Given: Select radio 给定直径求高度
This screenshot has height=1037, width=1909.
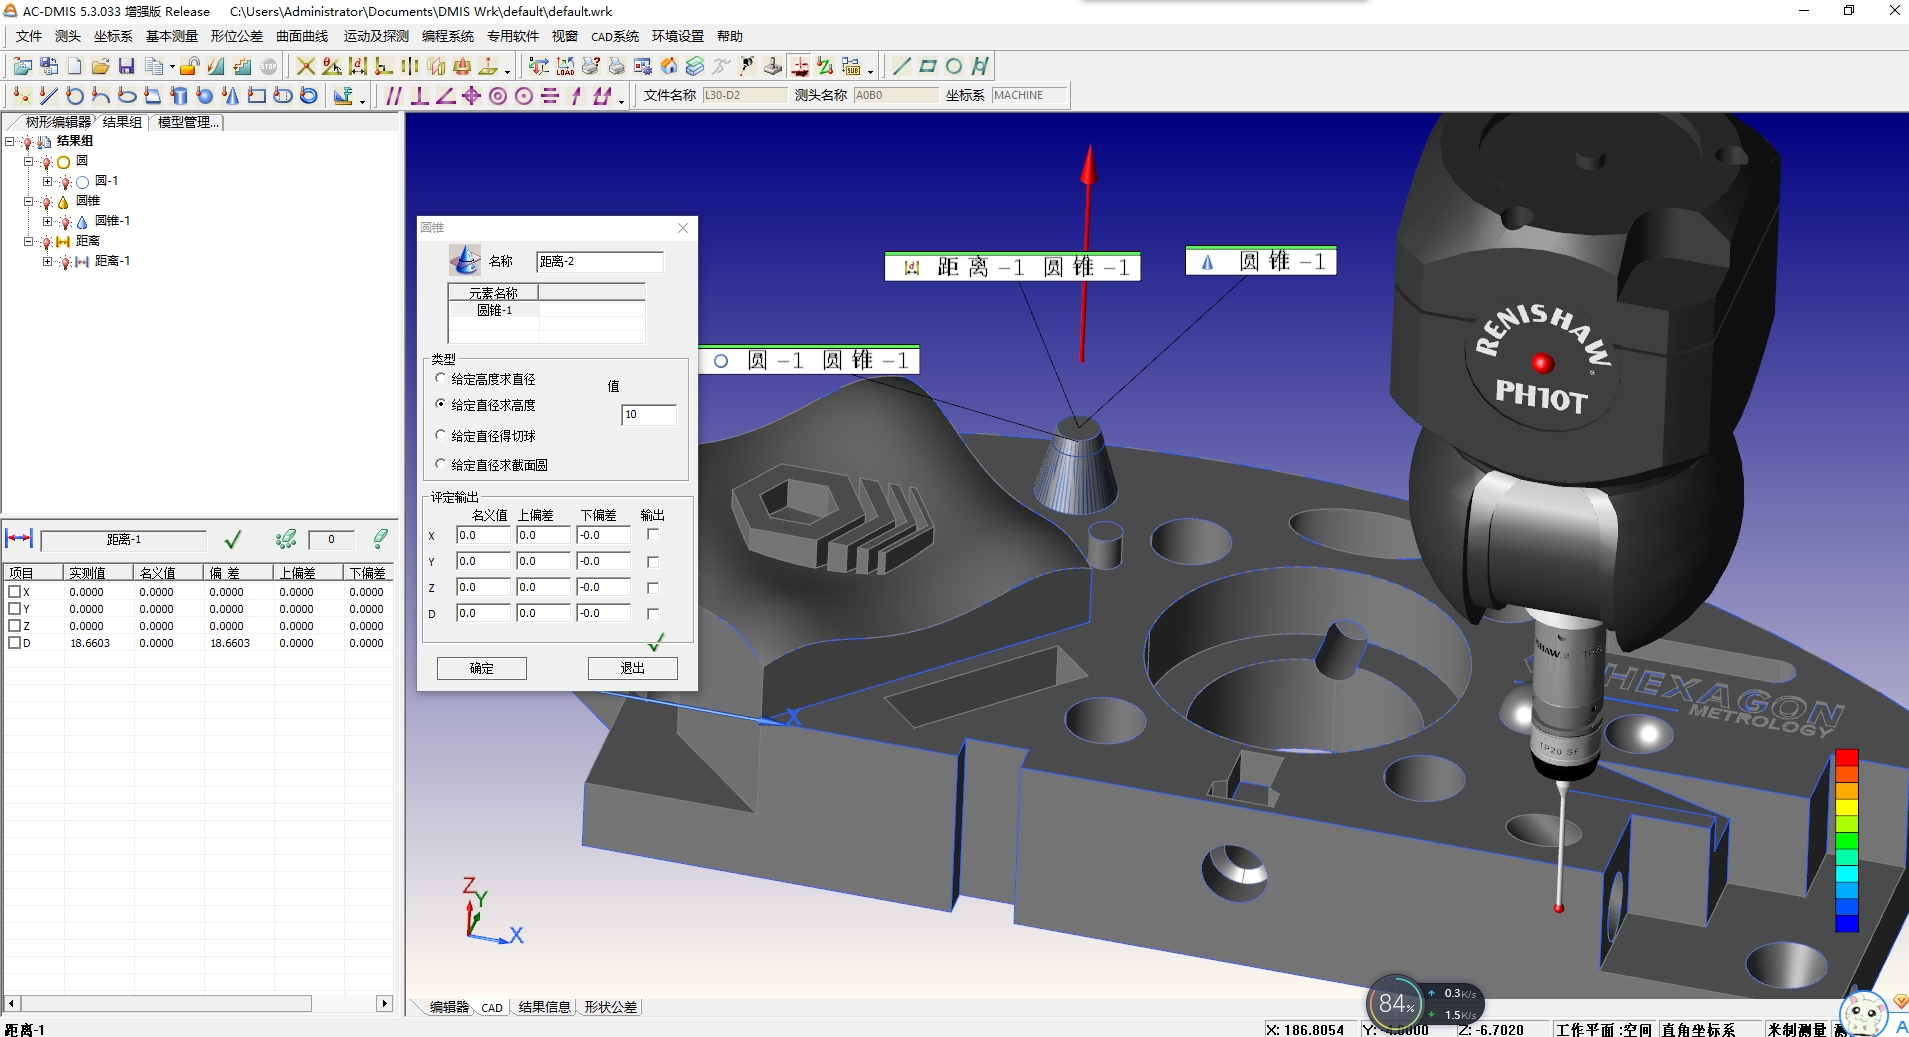Looking at the screenshot, I should (x=440, y=404).
